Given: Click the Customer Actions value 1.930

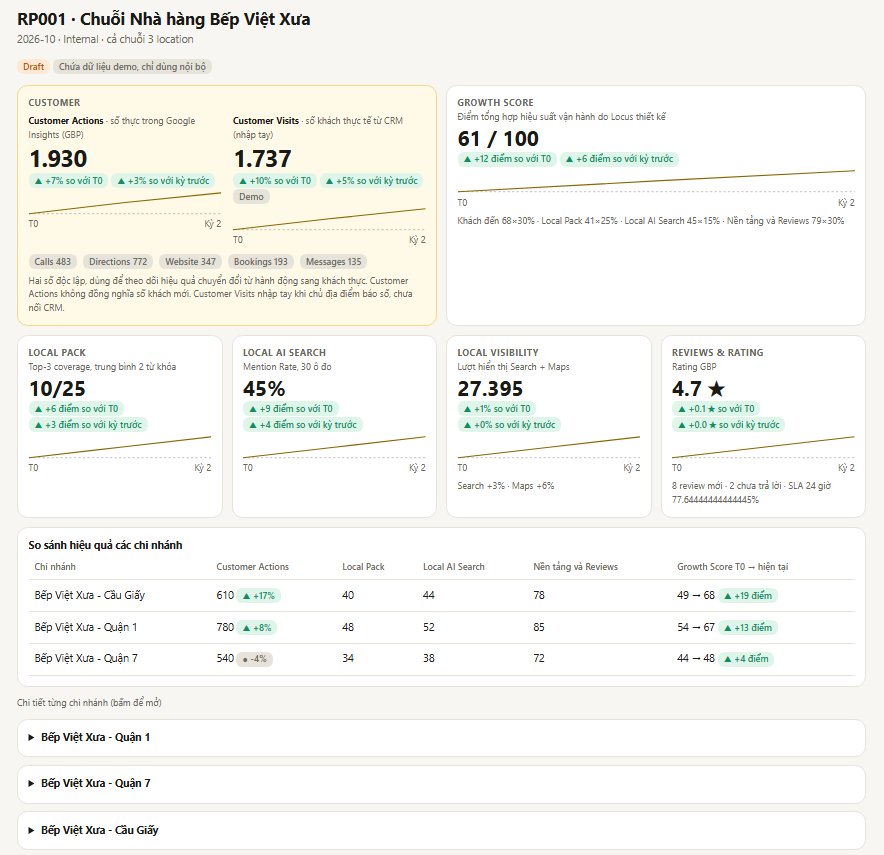Looking at the screenshot, I should click(58, 159).
